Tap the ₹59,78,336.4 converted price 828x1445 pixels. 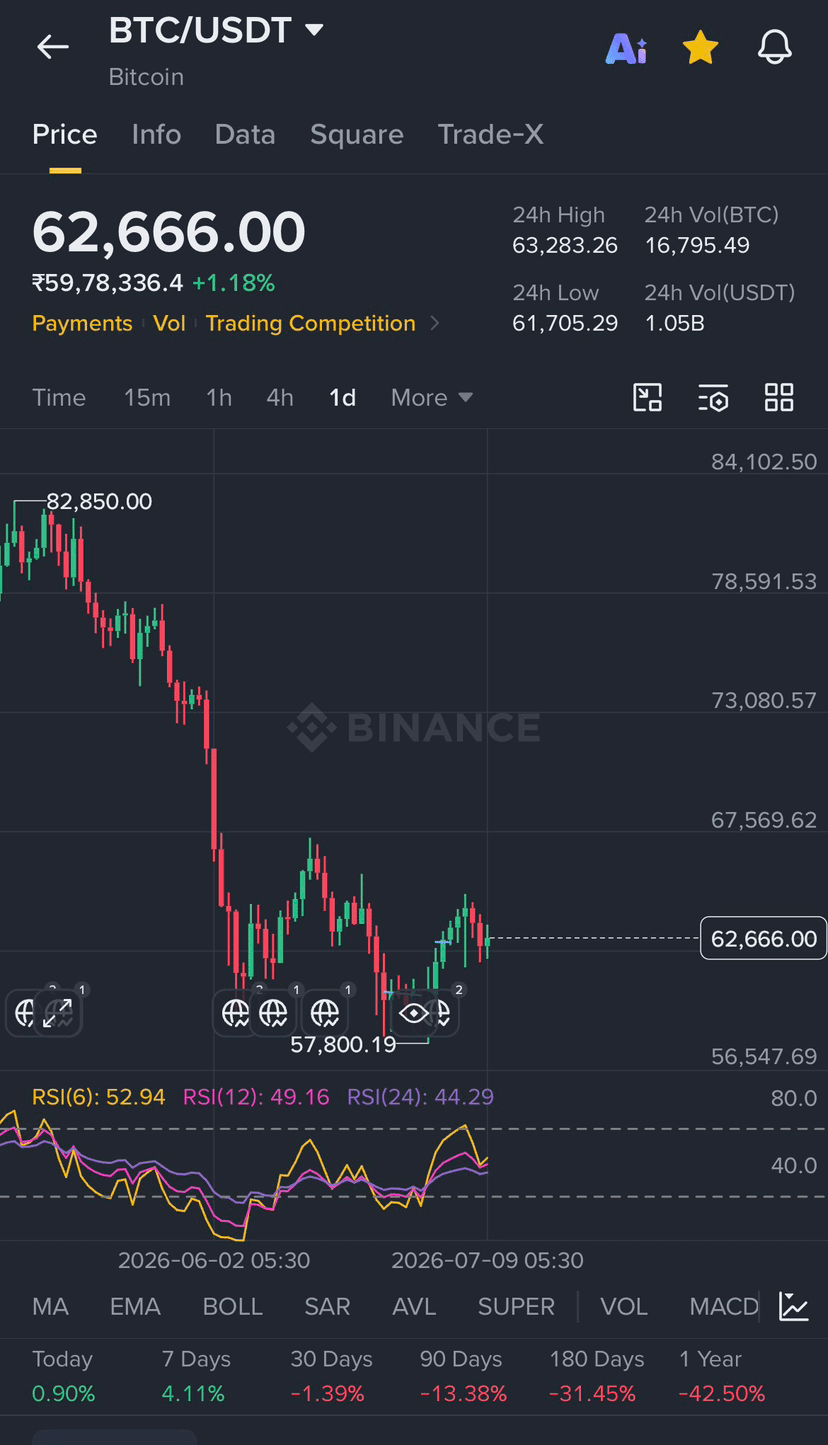[x=108, y=283]
